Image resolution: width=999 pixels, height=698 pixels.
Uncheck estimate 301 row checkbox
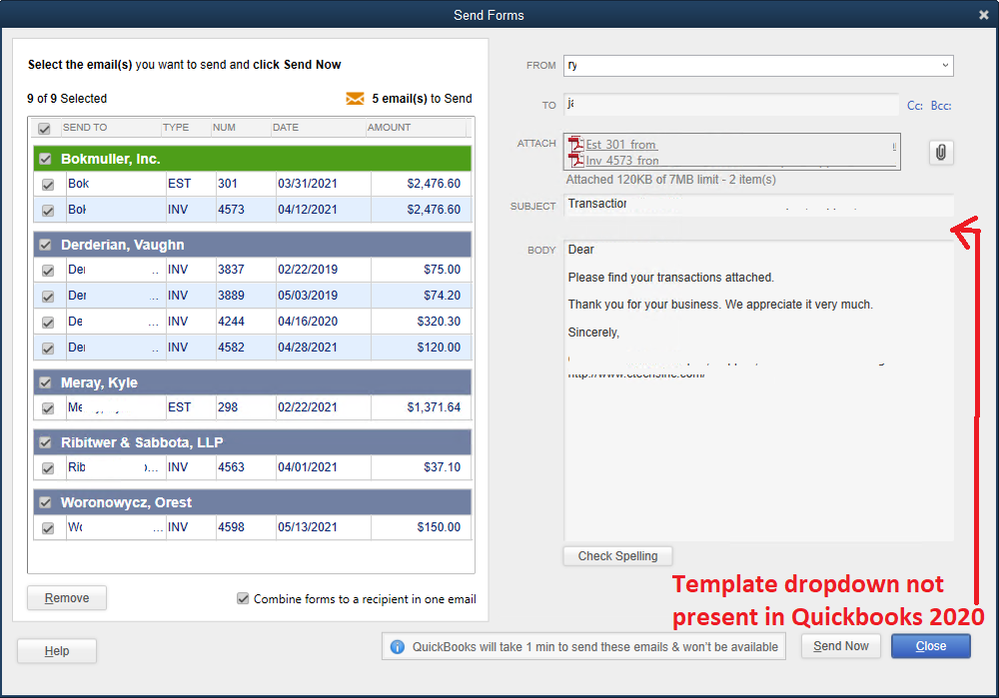(x=48, y=185)
